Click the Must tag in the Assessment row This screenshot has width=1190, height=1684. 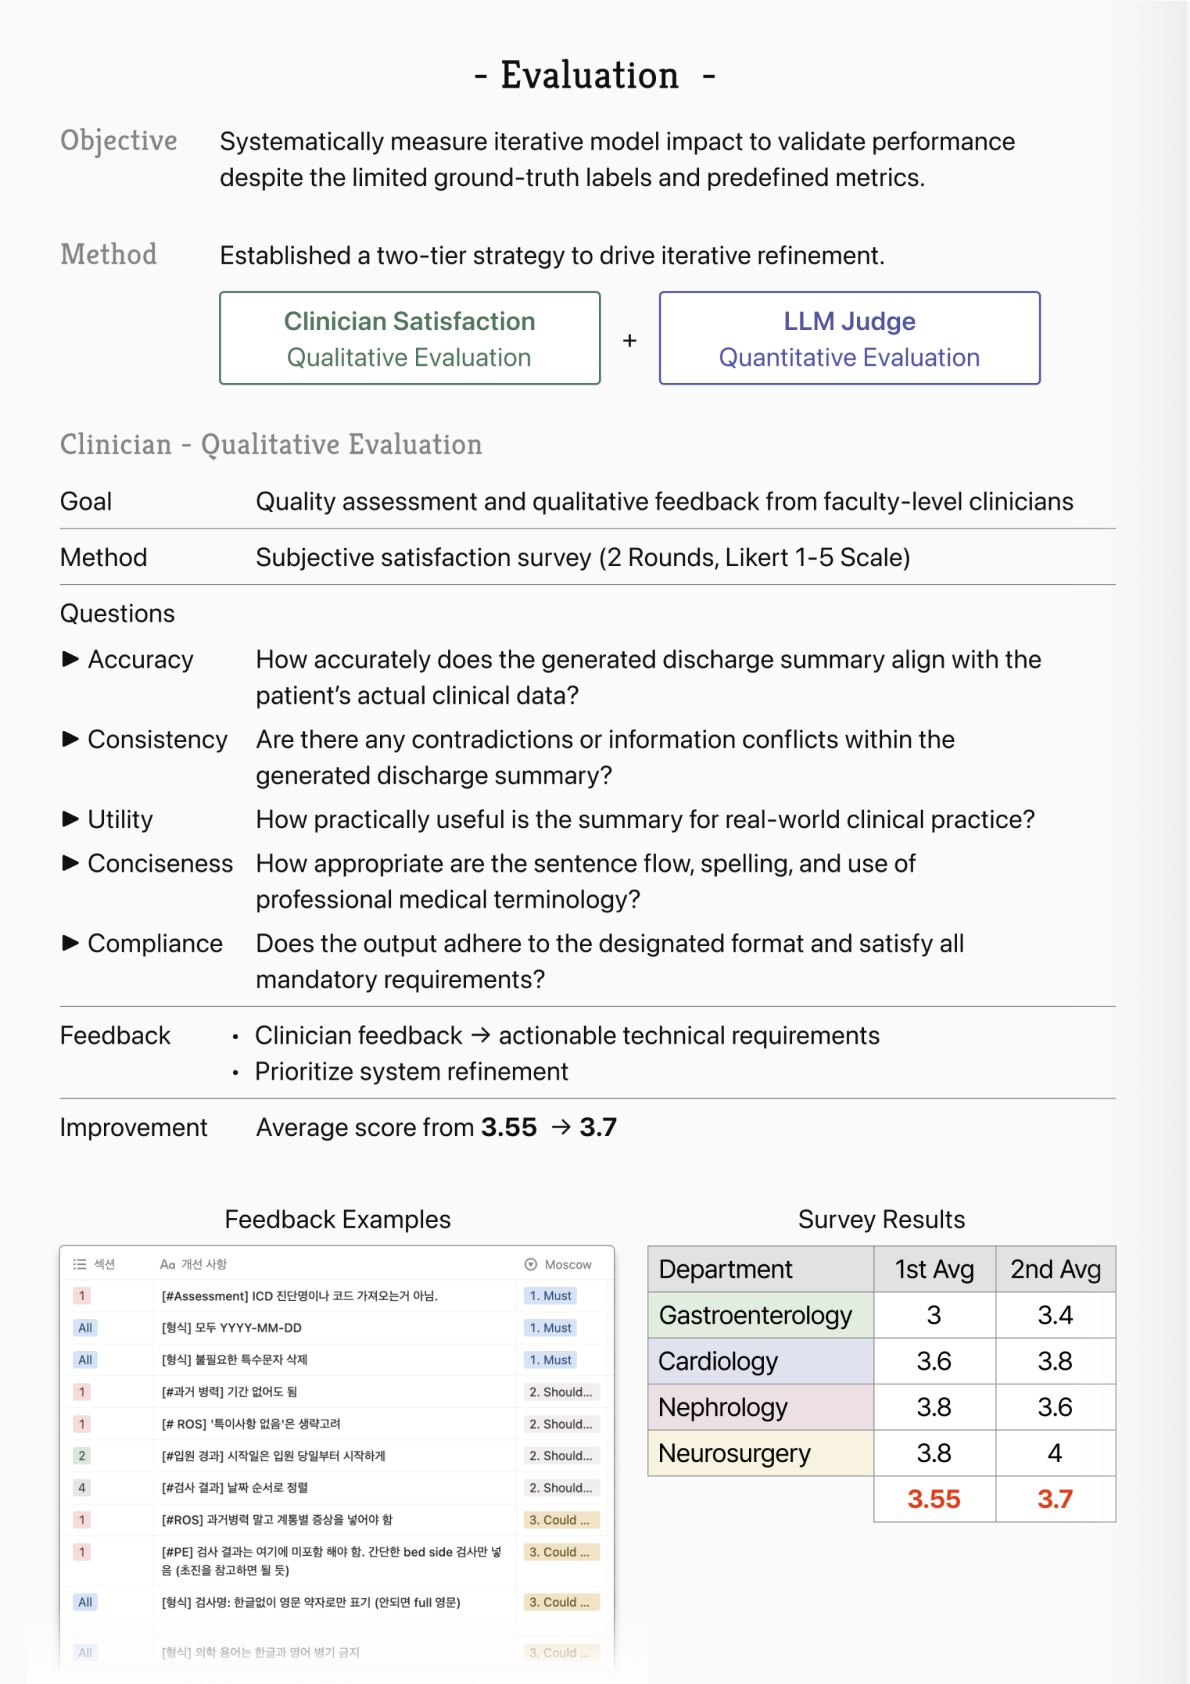click(551, 1296)
